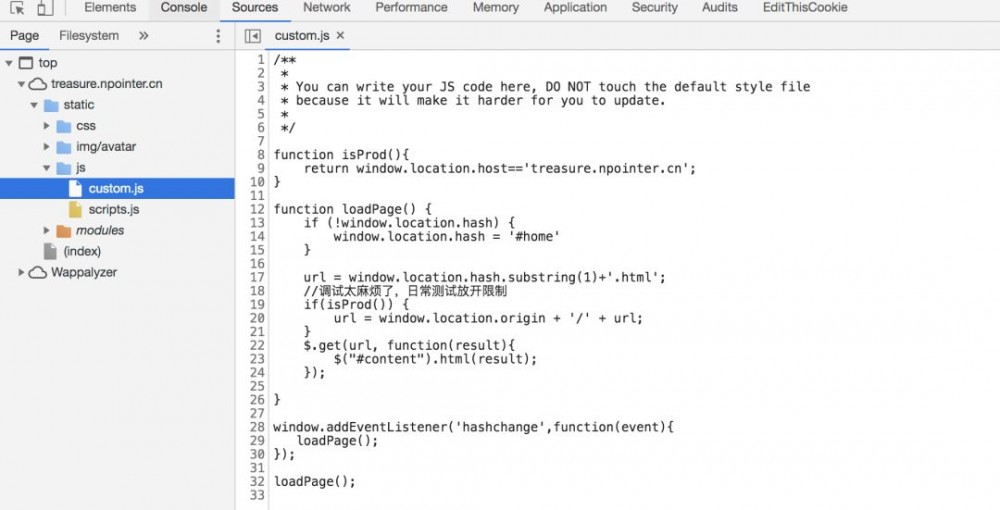Hide the navigator sidebar toggle icon
The image size is (1000, 510).
click(253, 36)
